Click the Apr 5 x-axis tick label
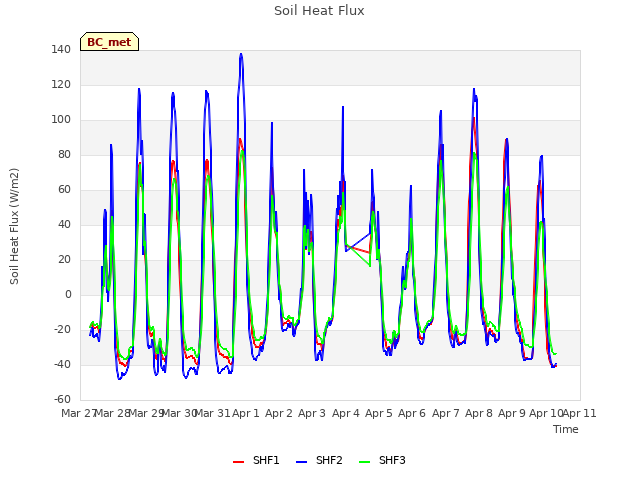The width and height of the screenshot is (640, 480). pos(379,413)
